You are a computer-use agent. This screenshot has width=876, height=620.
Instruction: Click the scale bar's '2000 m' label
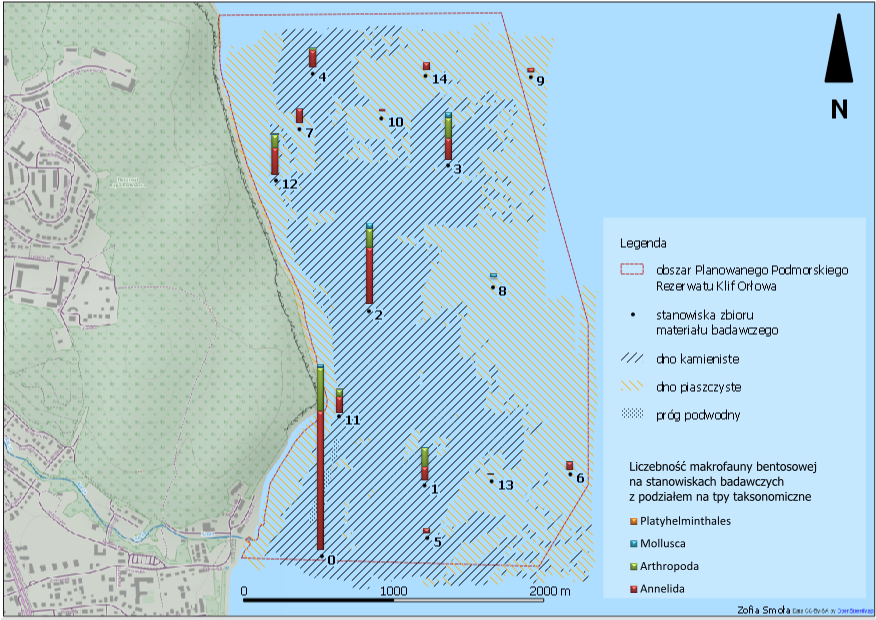pyautogui.click(x=550, y=591)
